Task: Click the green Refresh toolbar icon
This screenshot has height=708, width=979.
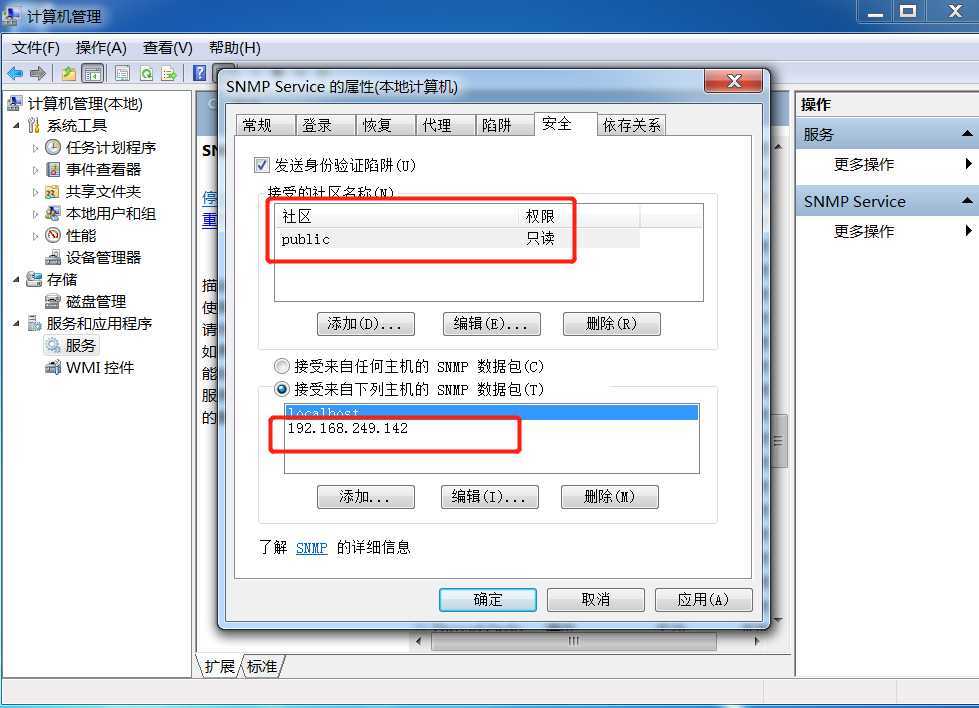Action: tap(146, 73)
